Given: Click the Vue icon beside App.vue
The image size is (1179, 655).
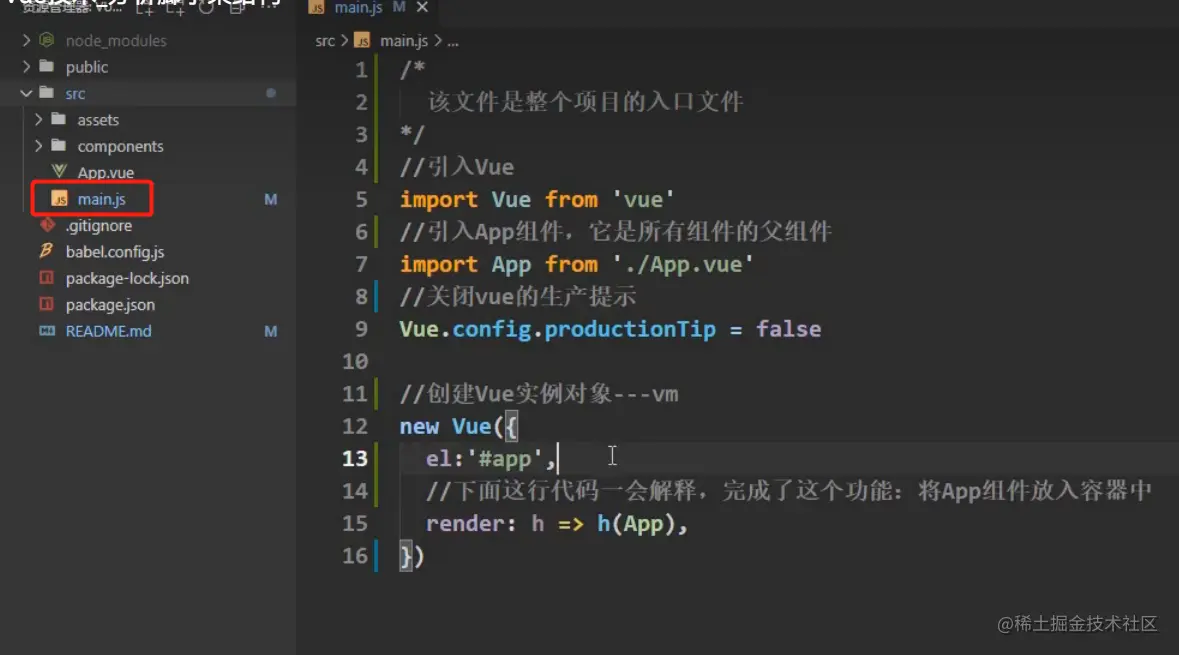Looking at the screenshot, I should [59, 171].
